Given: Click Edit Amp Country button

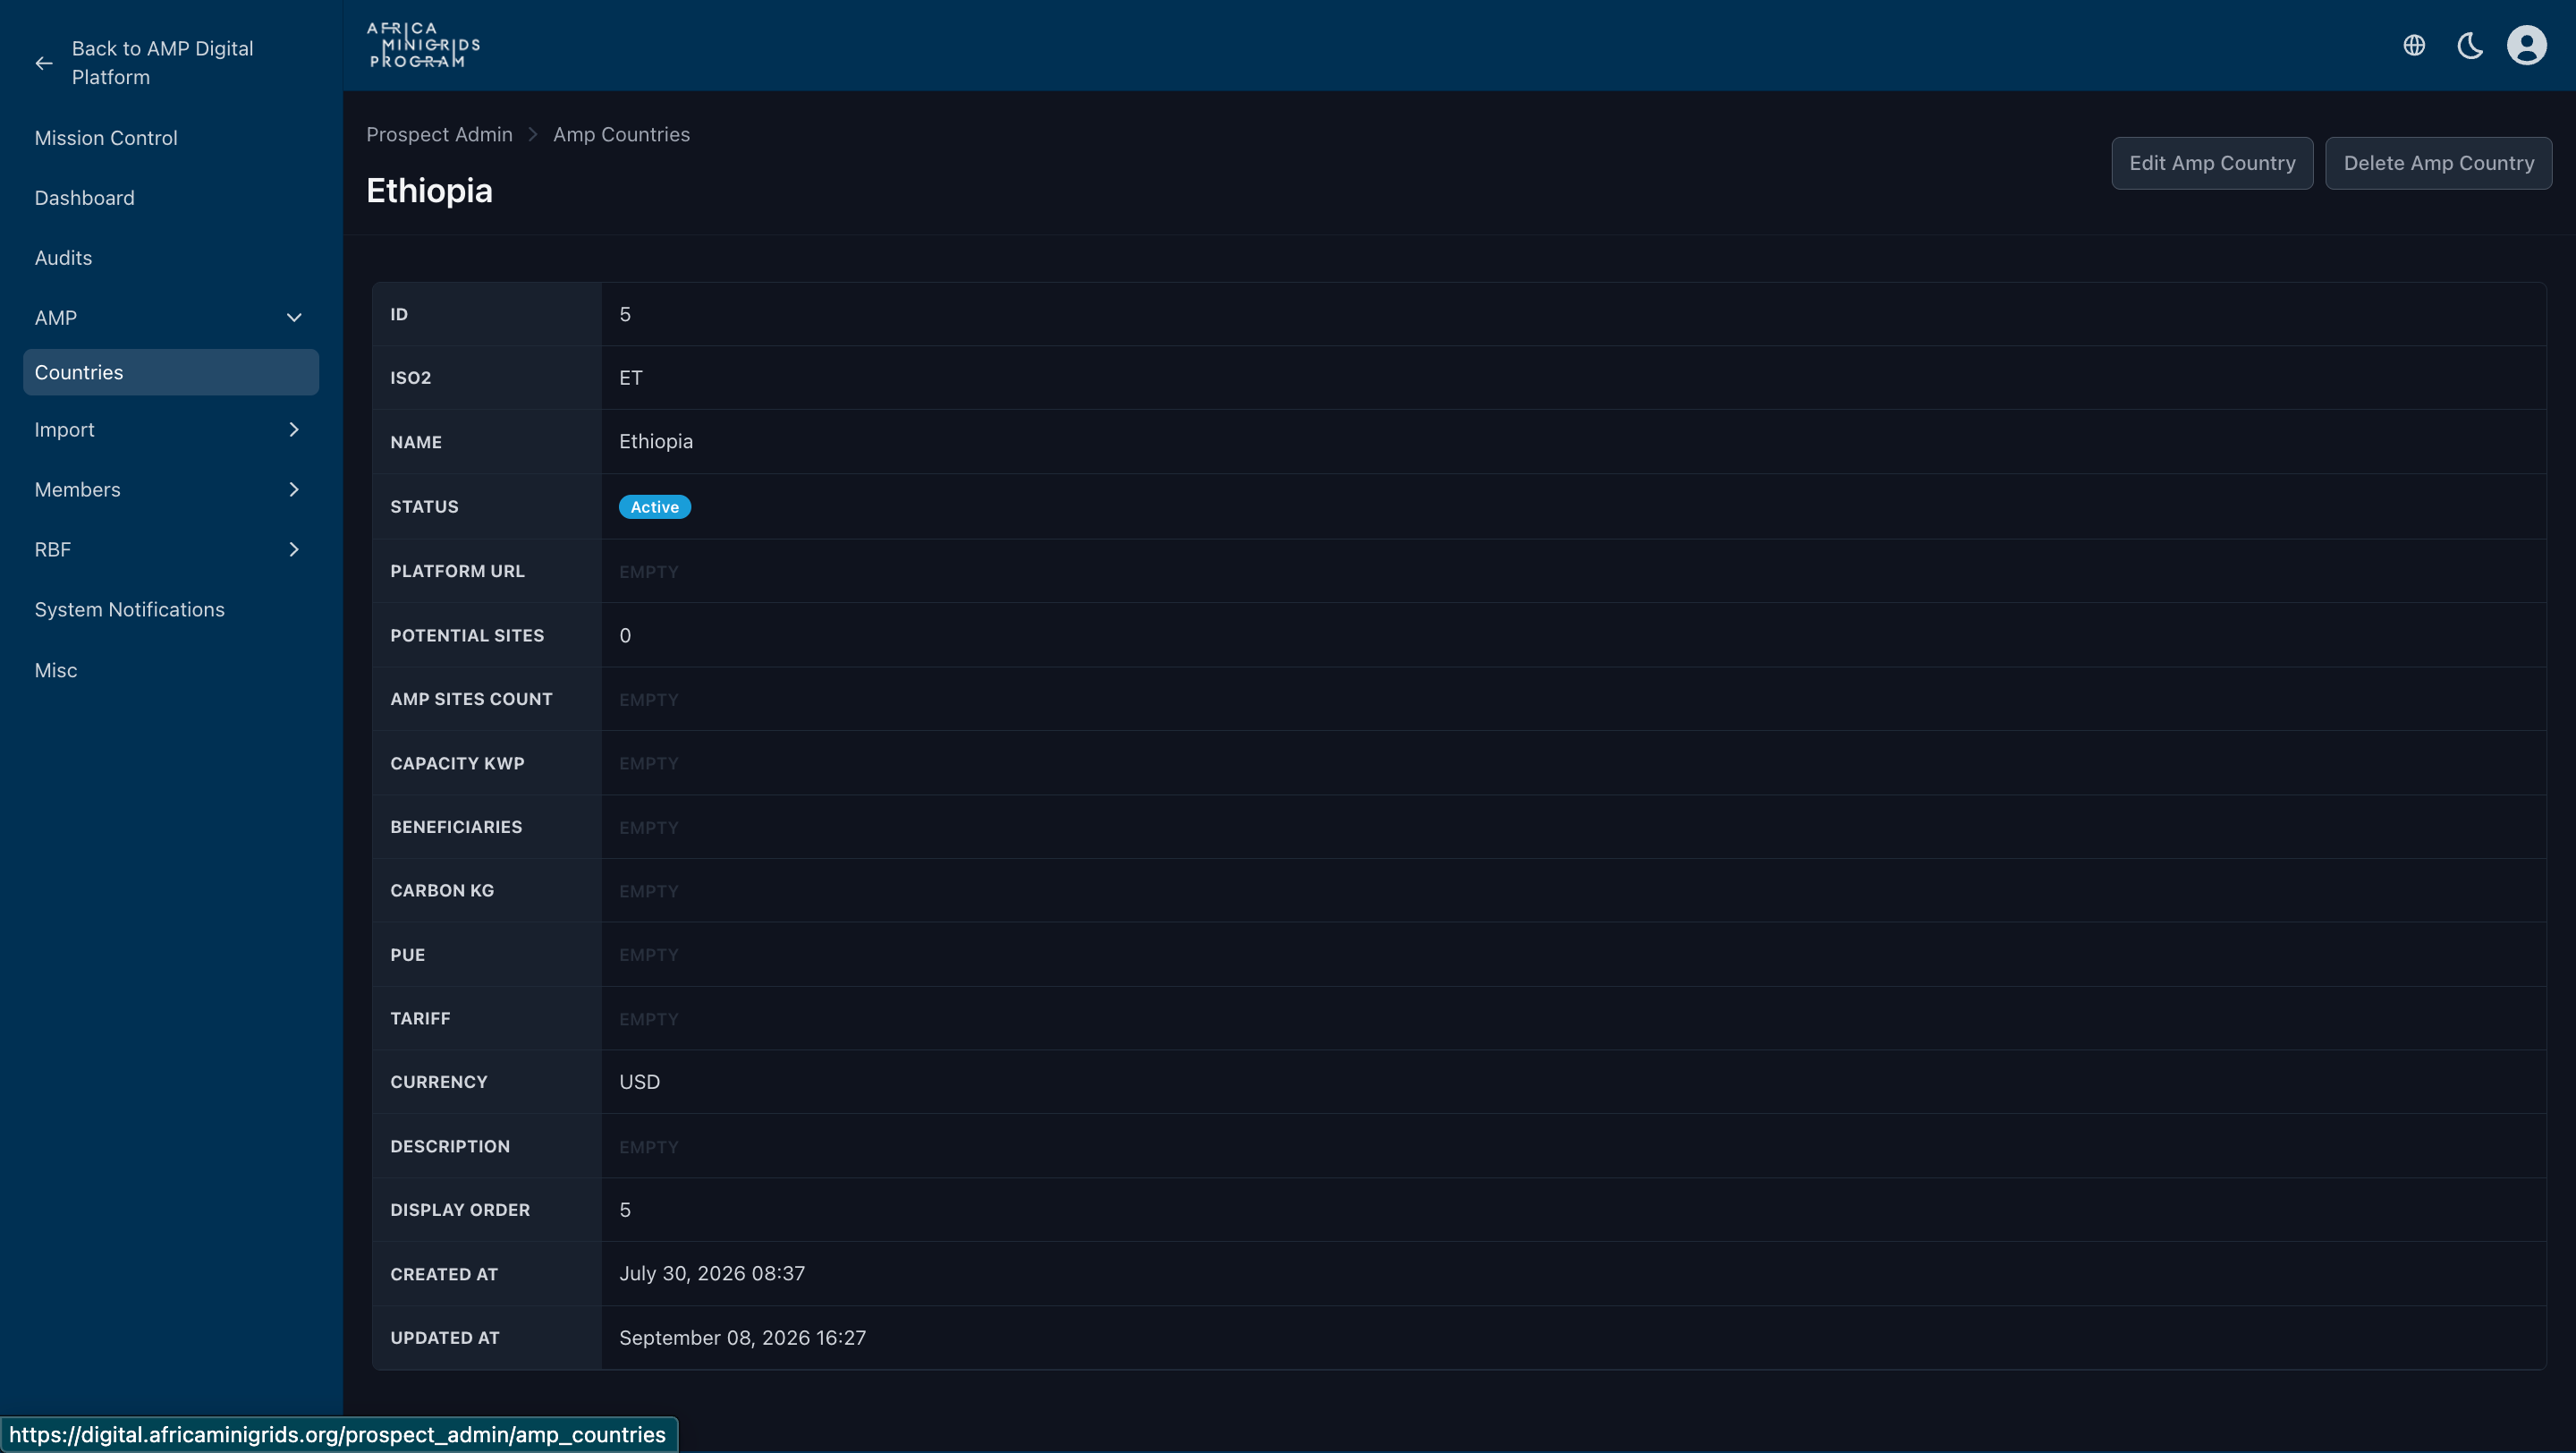Looking at the screenshot, I should click(2212, 163).
